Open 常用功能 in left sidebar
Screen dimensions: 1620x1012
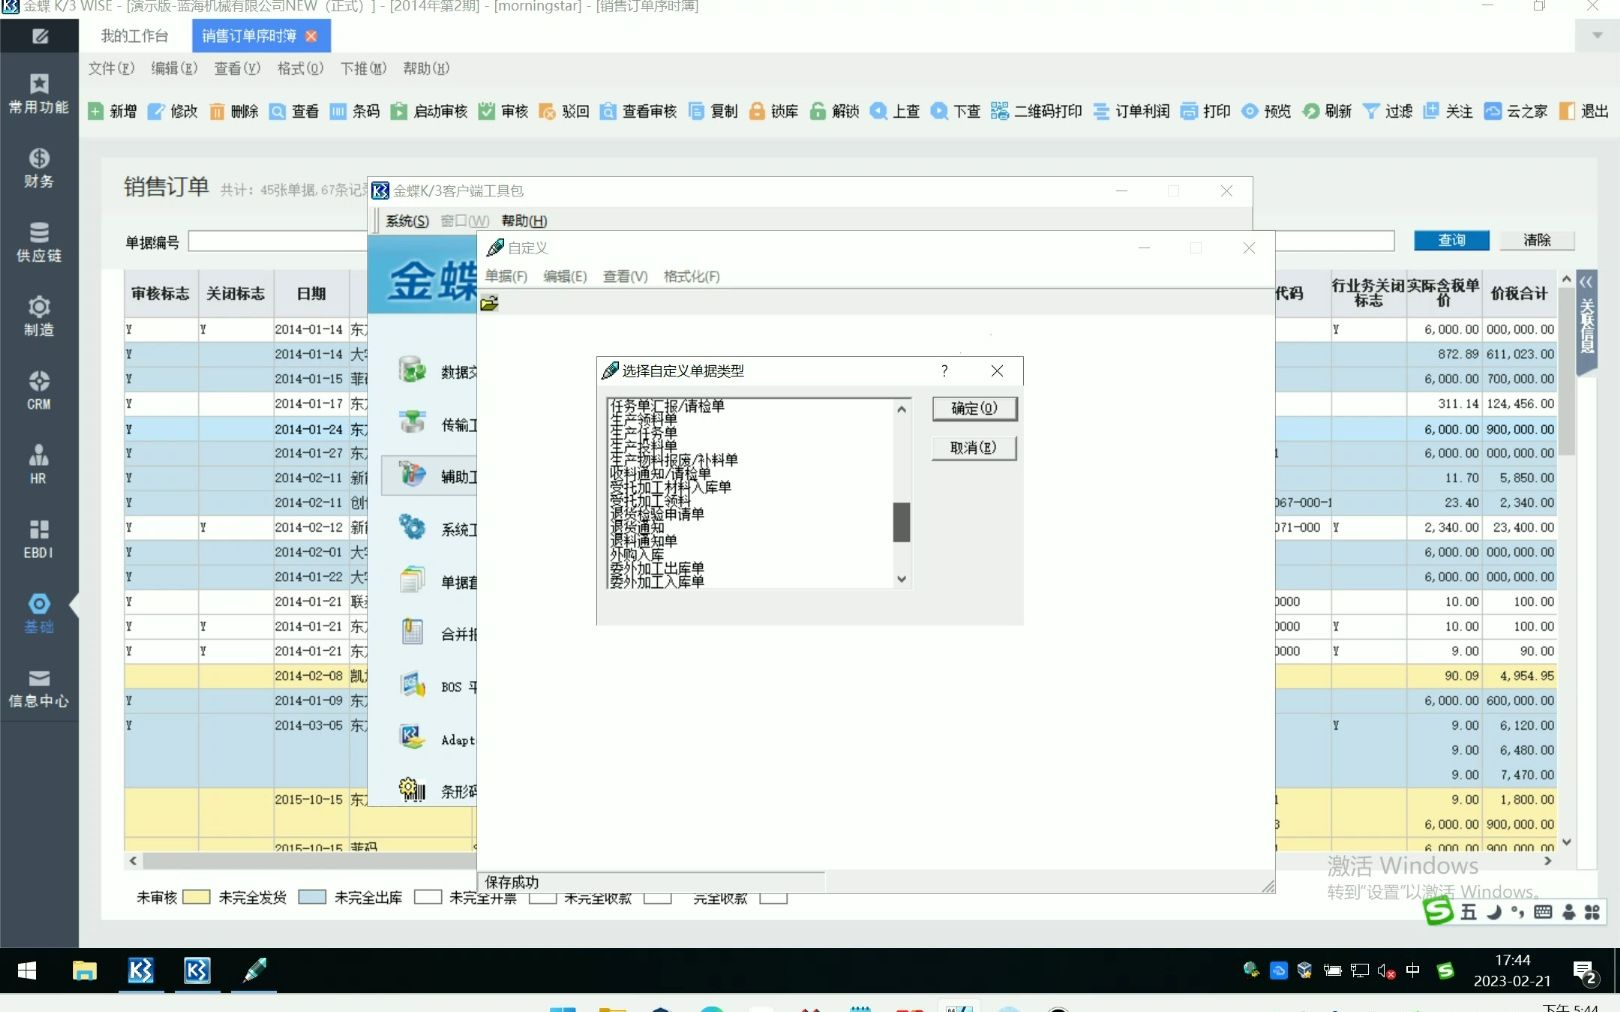(x=39, y=94)
